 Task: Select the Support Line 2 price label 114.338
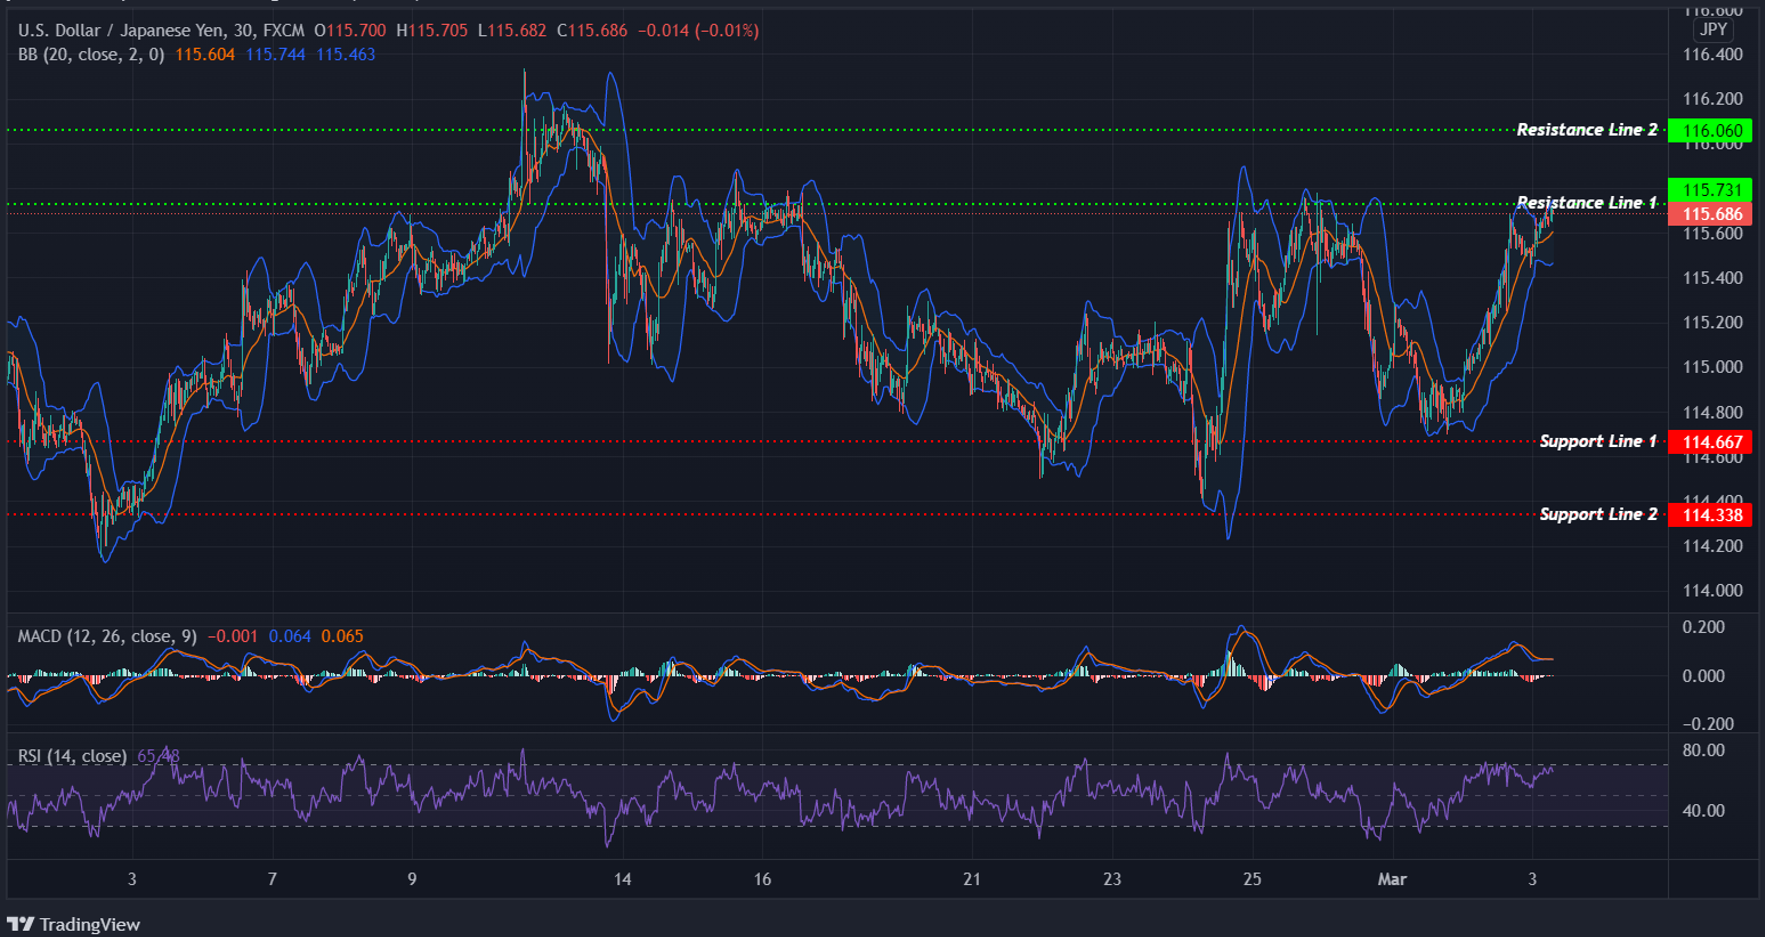[x=1712, y=514]
